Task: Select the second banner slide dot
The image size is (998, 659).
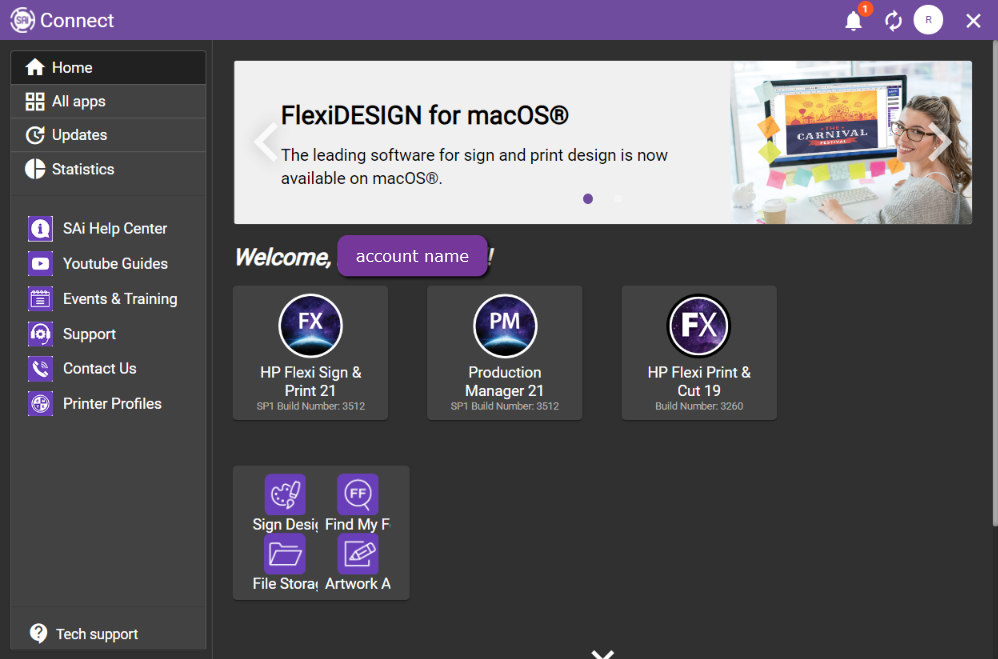Action: 617,199
